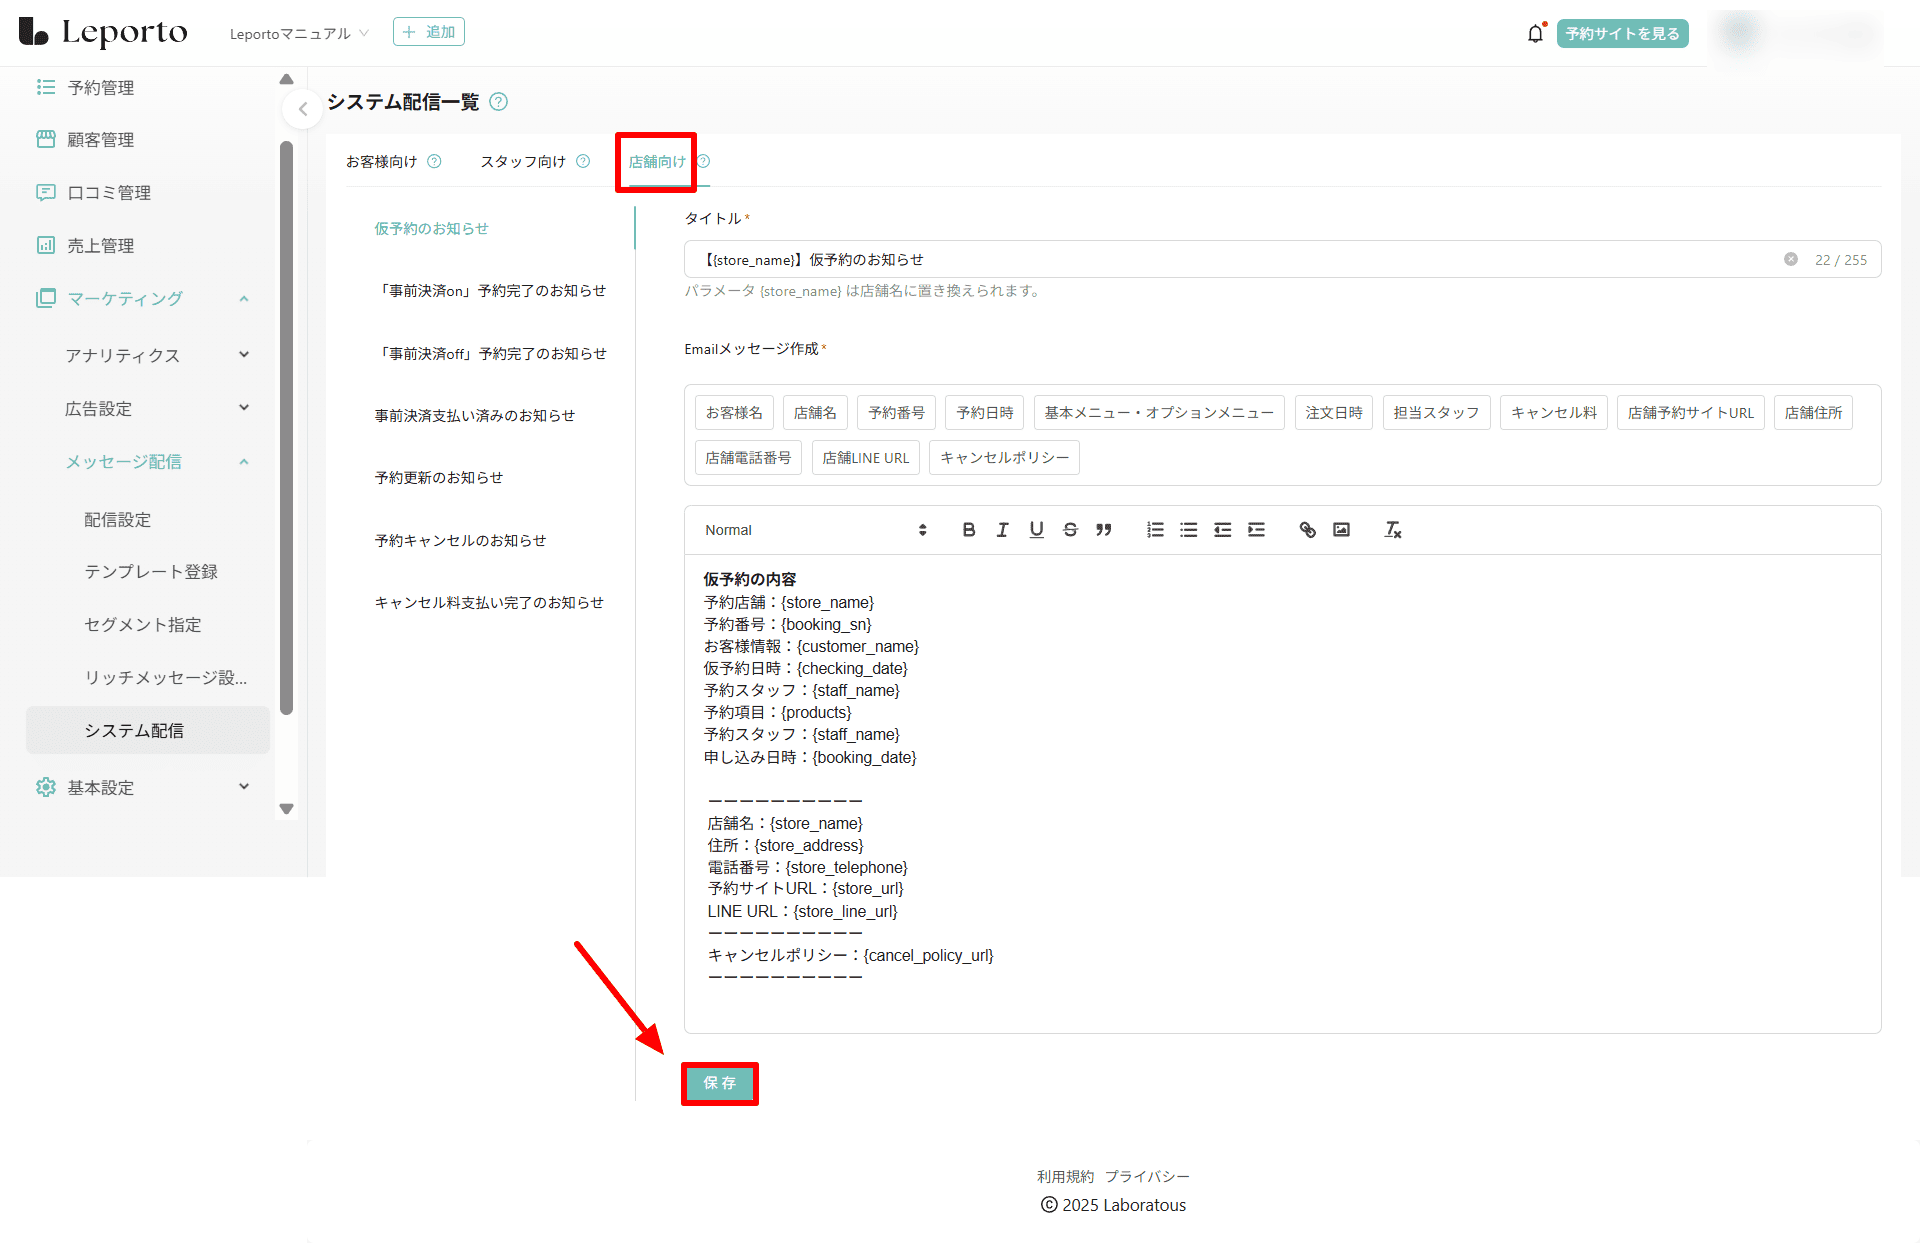This screenshot has height=1244, width=1920.
Task: Collapse the sidebar with chevron button
Action: click(302, 109)
